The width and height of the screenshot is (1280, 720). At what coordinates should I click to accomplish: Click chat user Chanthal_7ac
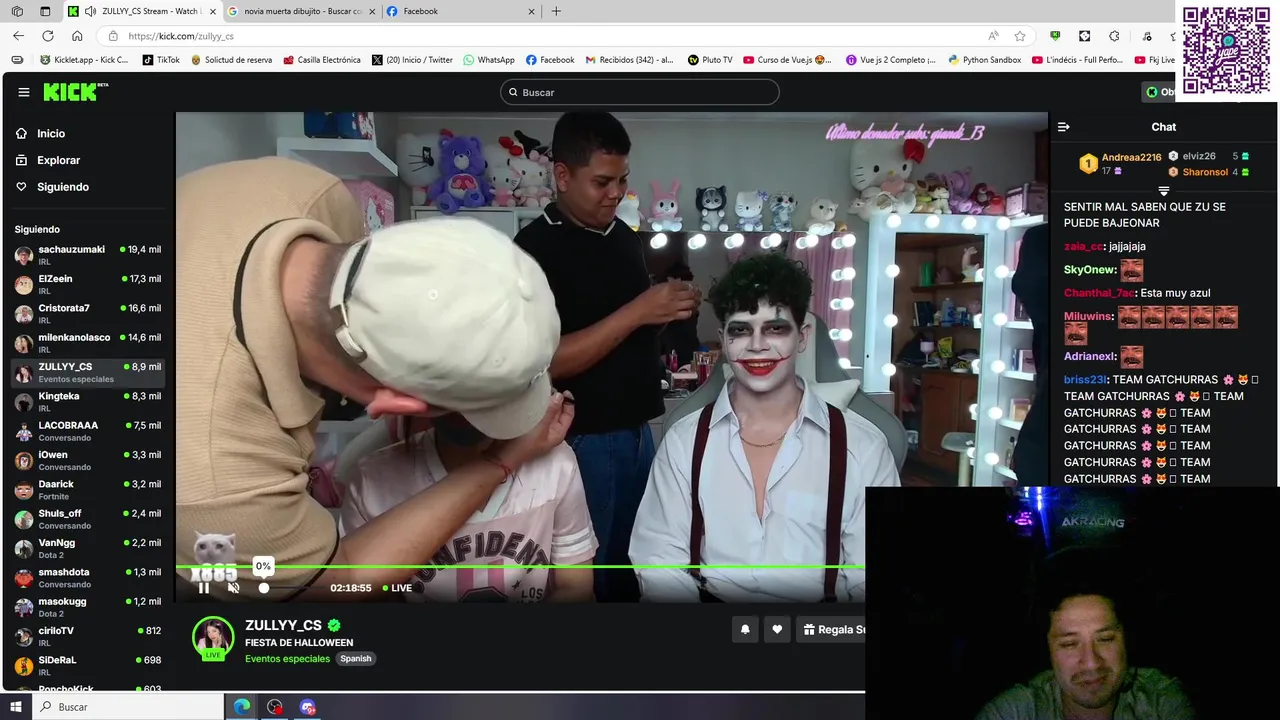(x=1099, y=293)
